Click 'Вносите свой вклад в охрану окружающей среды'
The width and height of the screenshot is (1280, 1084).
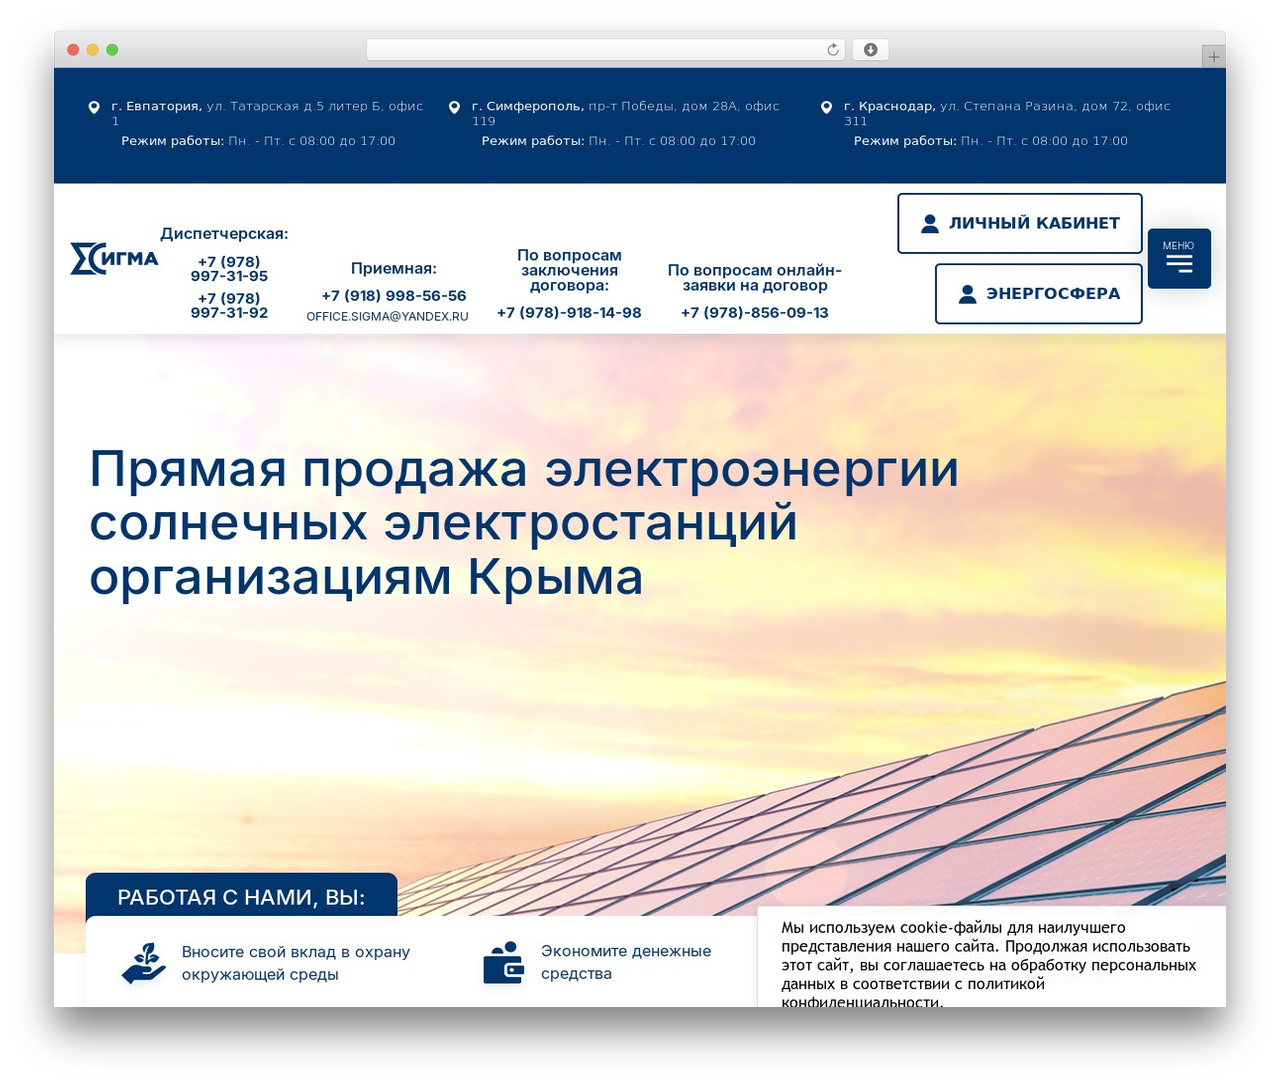point(296,963)
